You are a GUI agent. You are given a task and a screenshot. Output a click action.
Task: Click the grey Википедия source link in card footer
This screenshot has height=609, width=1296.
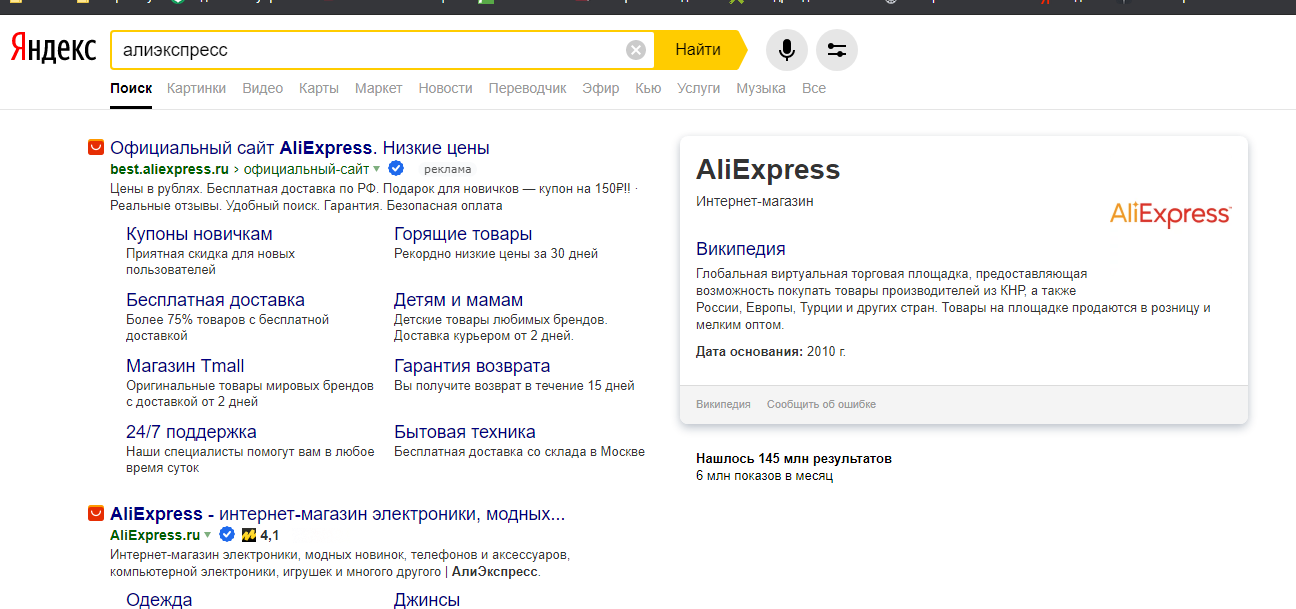(x=723, y=404)
